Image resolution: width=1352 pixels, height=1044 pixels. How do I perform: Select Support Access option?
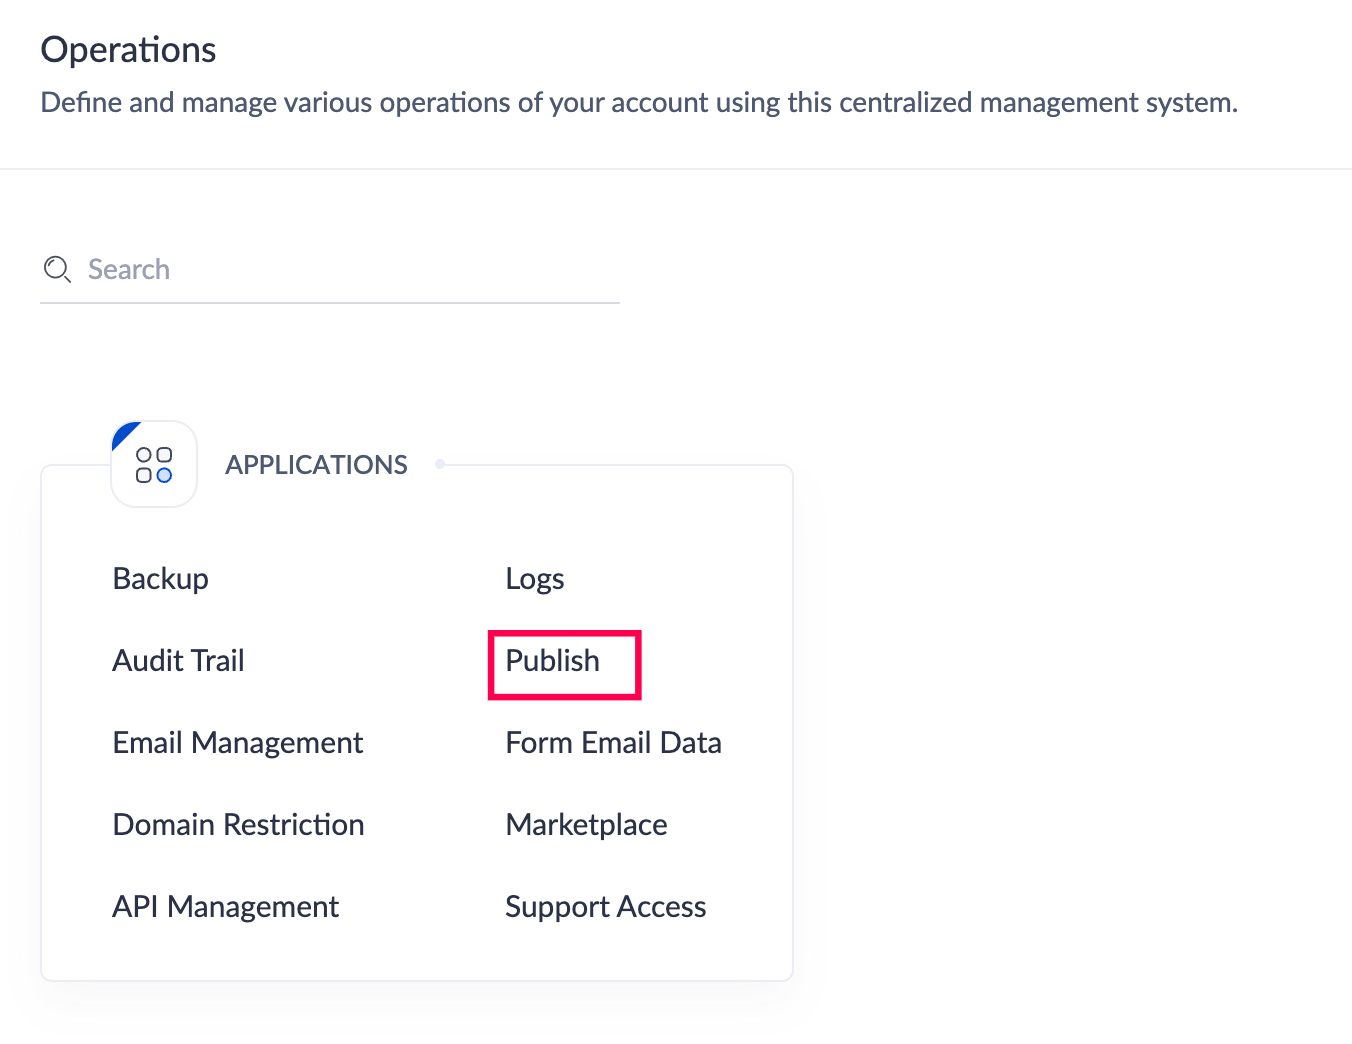pyautogui.click(x=606, y=907)
